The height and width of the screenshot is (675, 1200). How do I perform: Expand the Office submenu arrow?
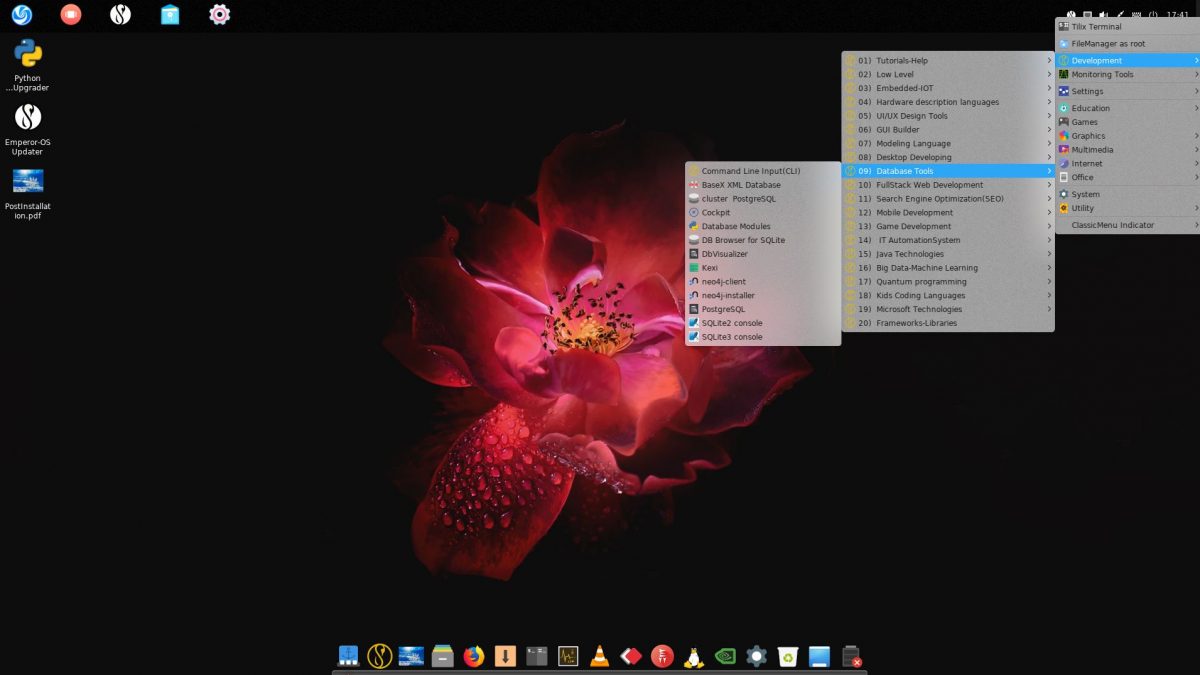[1196, 178]
